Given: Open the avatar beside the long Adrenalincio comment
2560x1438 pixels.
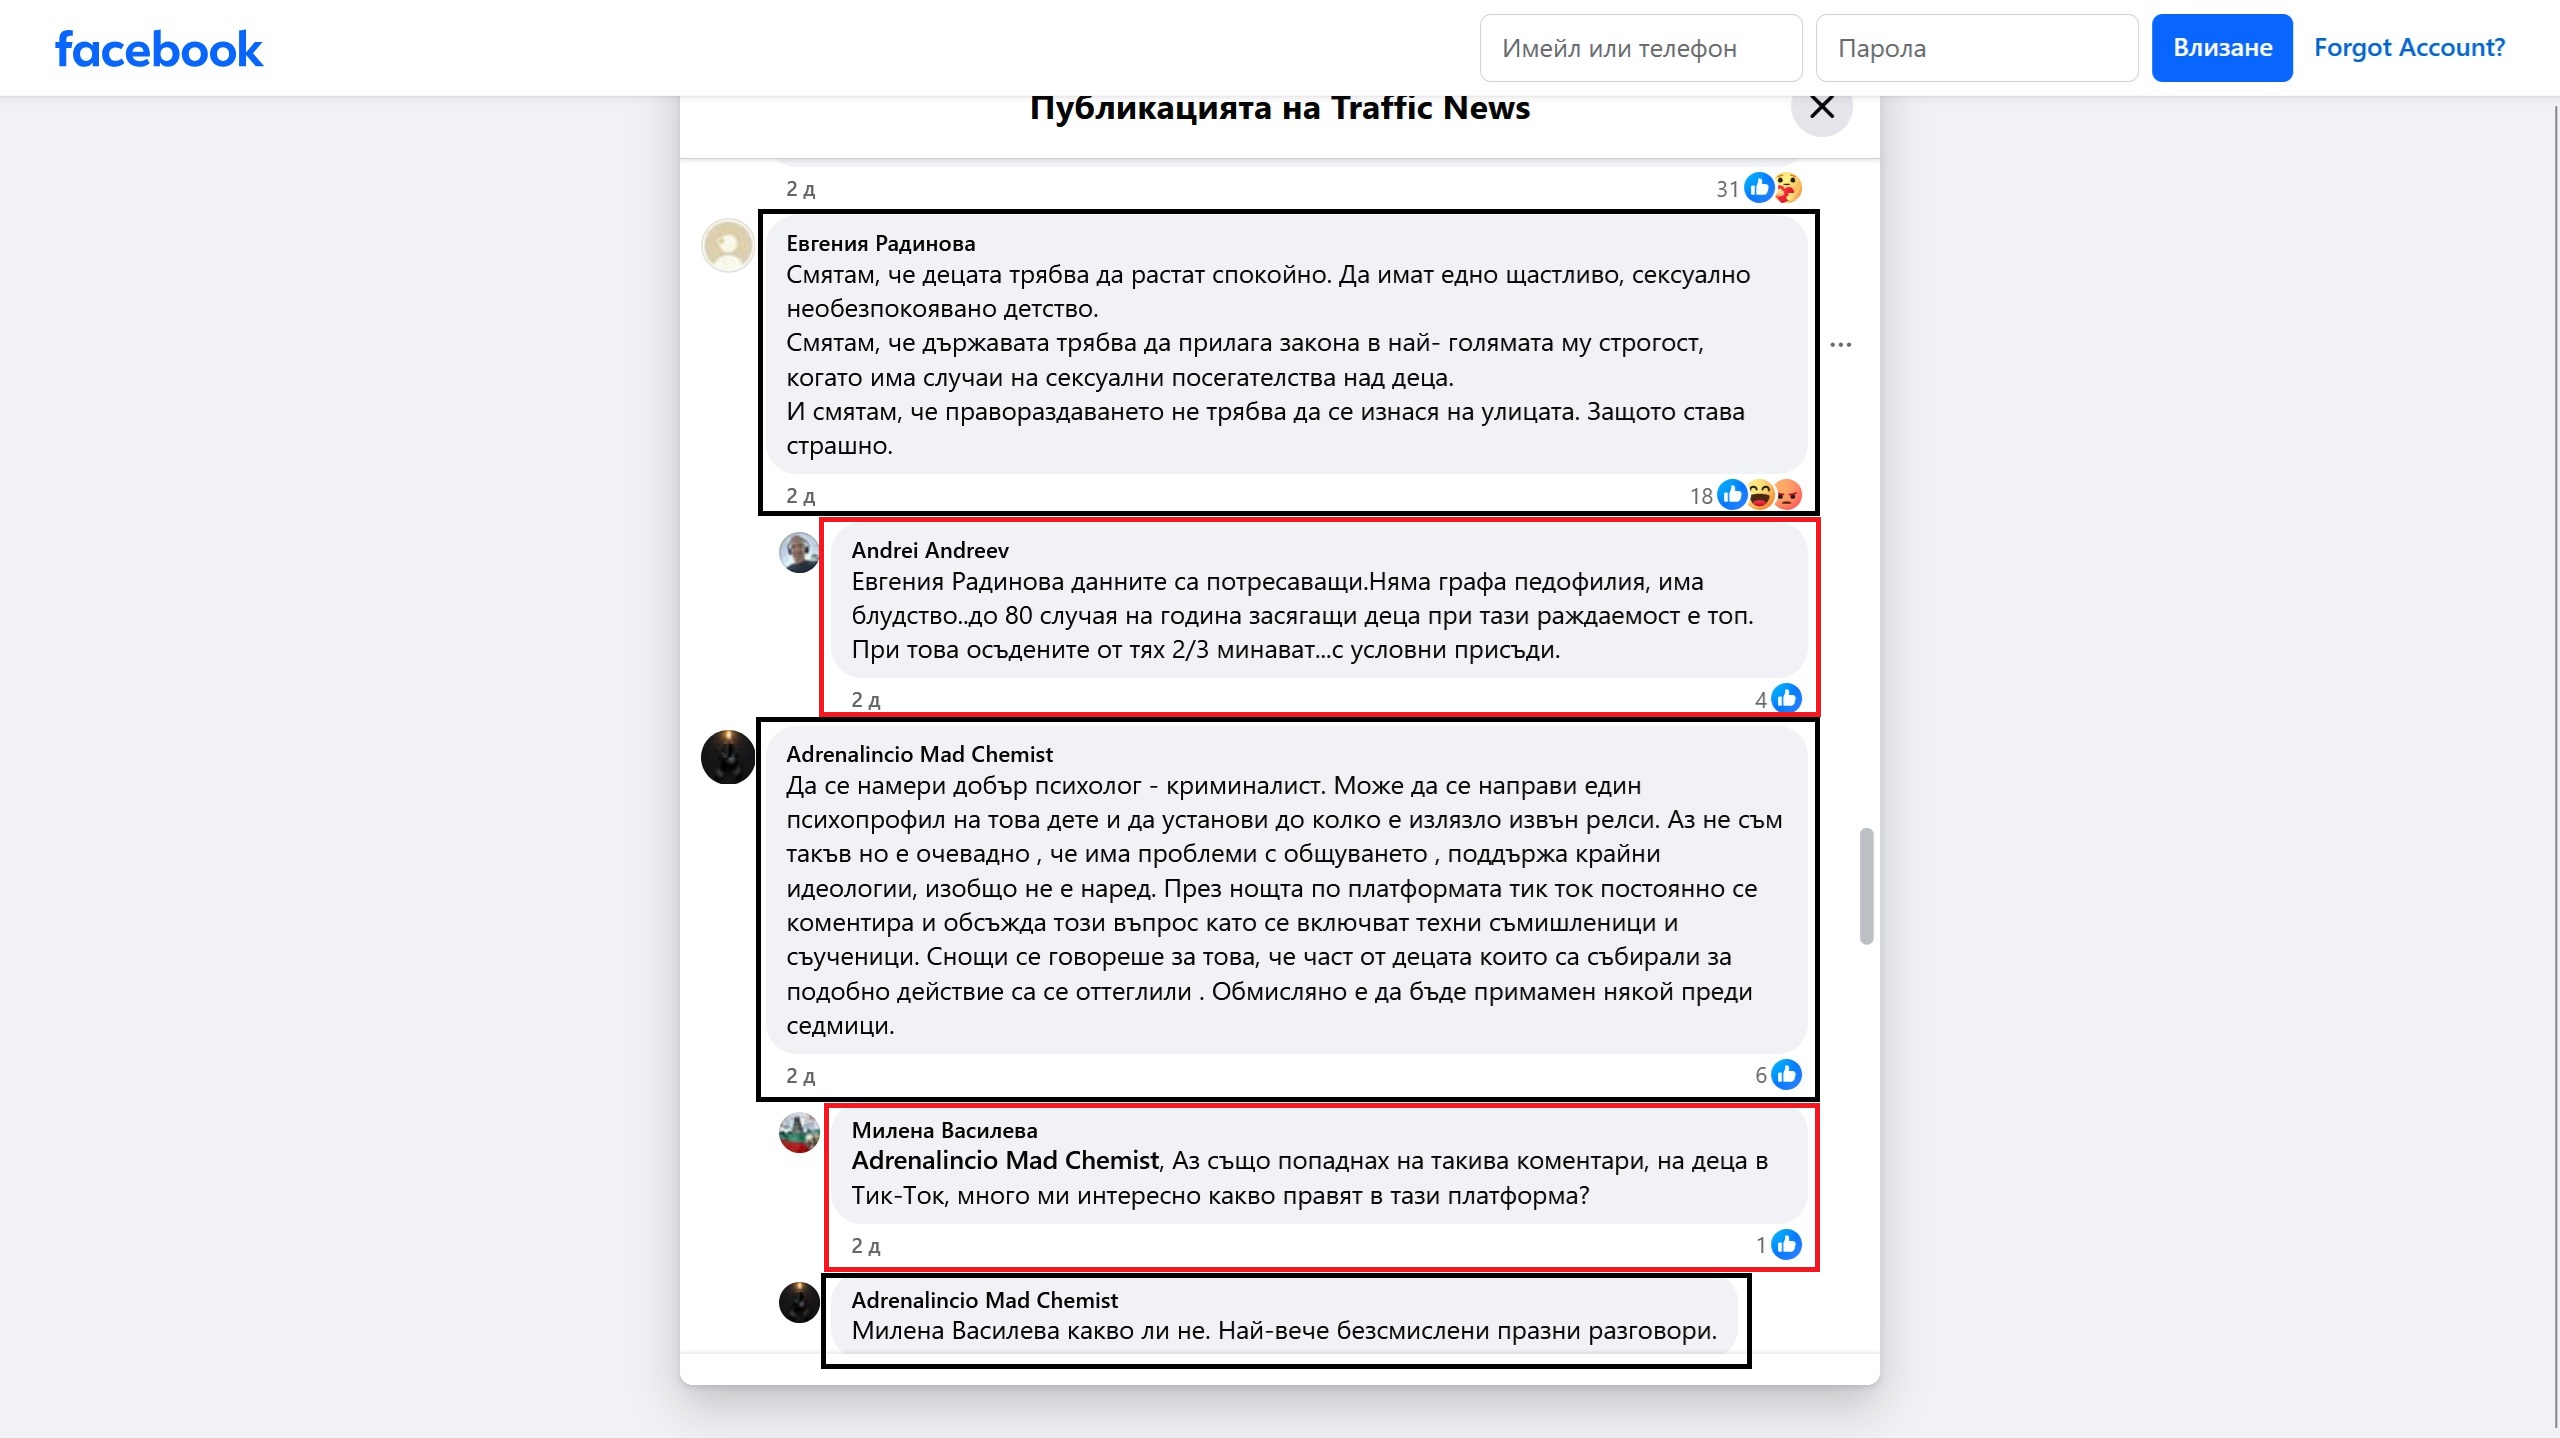Looking at the screenshot, I should (728, 757).
